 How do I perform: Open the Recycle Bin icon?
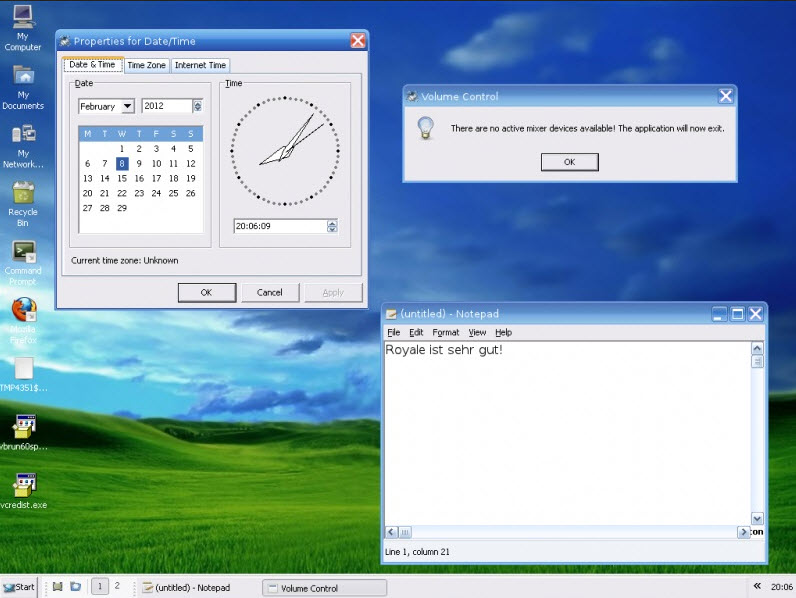23,204
